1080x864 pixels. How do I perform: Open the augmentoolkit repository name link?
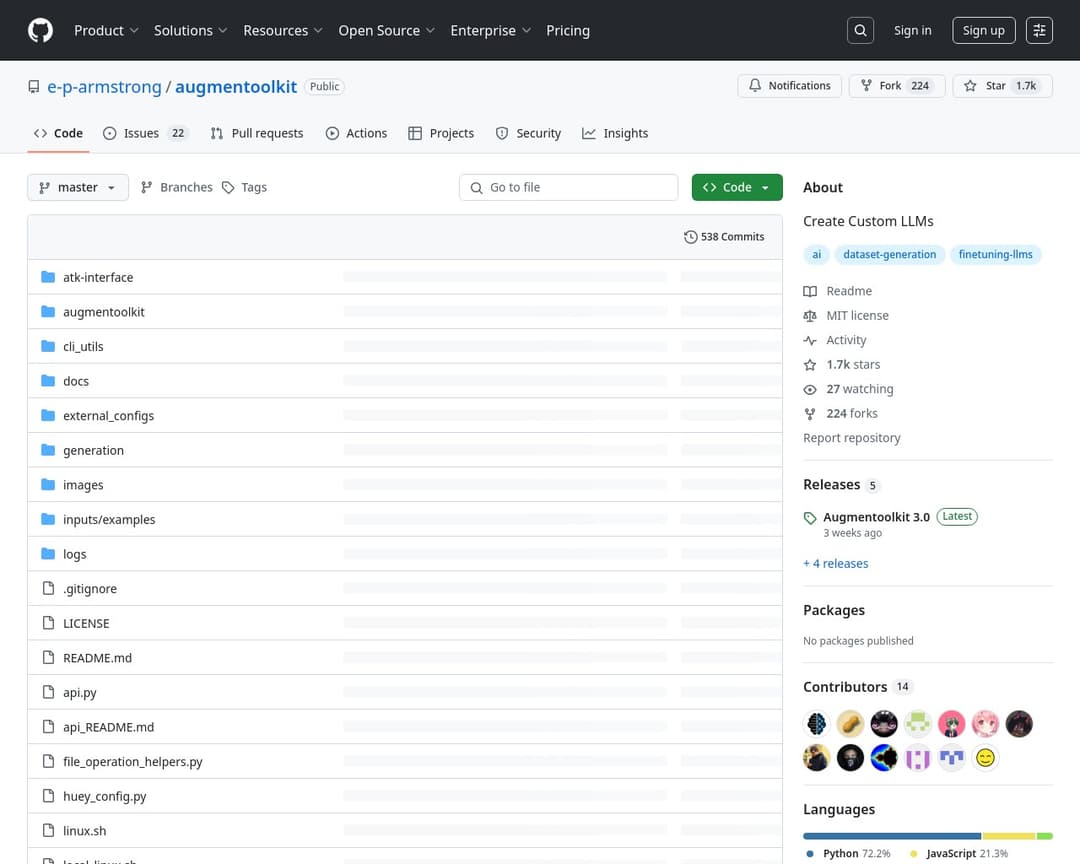click(236, 87)
